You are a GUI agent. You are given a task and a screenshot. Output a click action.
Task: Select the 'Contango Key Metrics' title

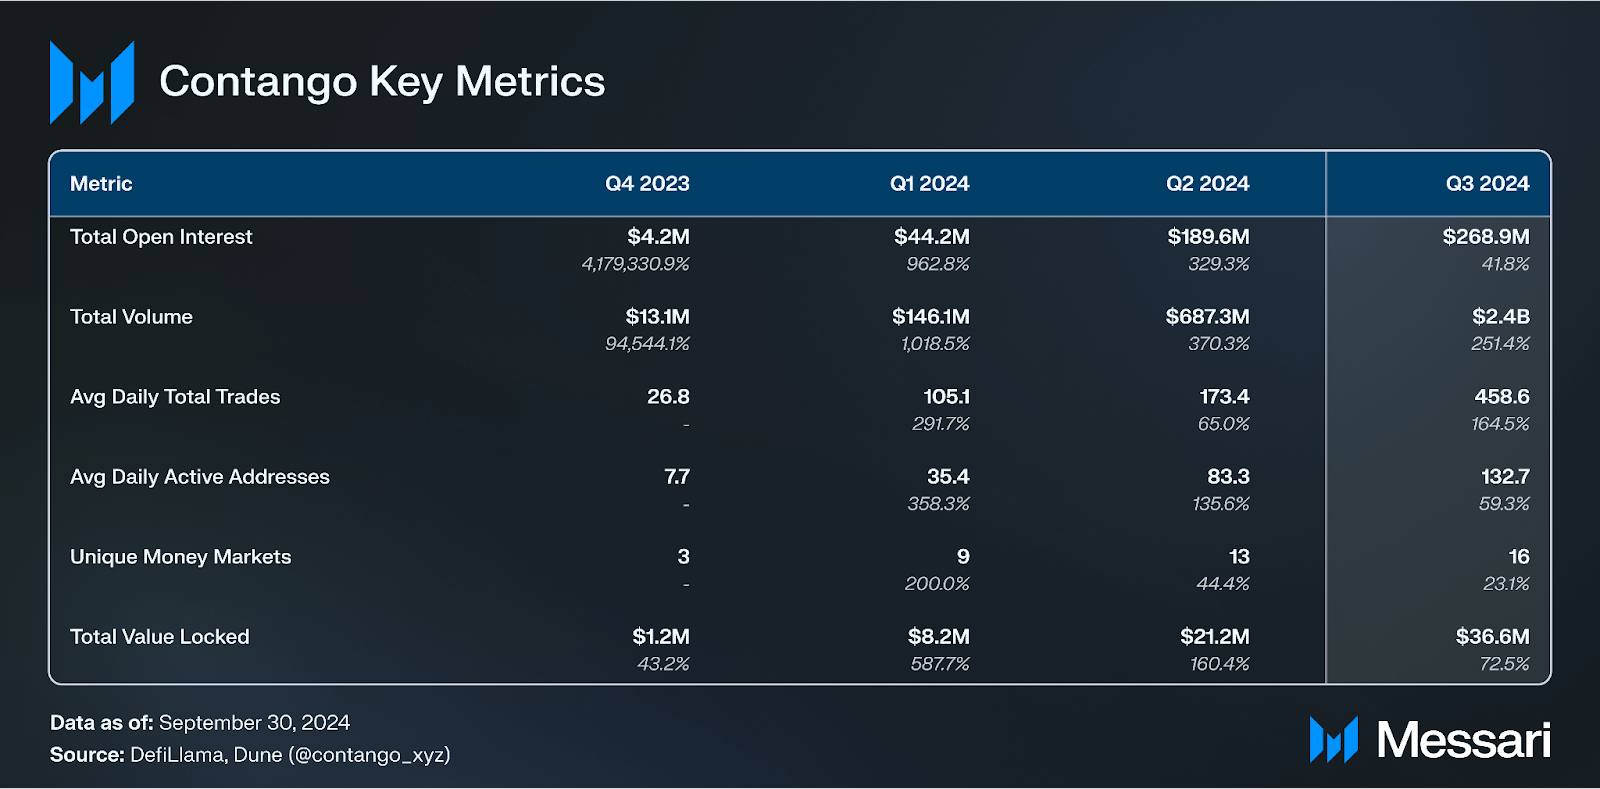(382, 82)
